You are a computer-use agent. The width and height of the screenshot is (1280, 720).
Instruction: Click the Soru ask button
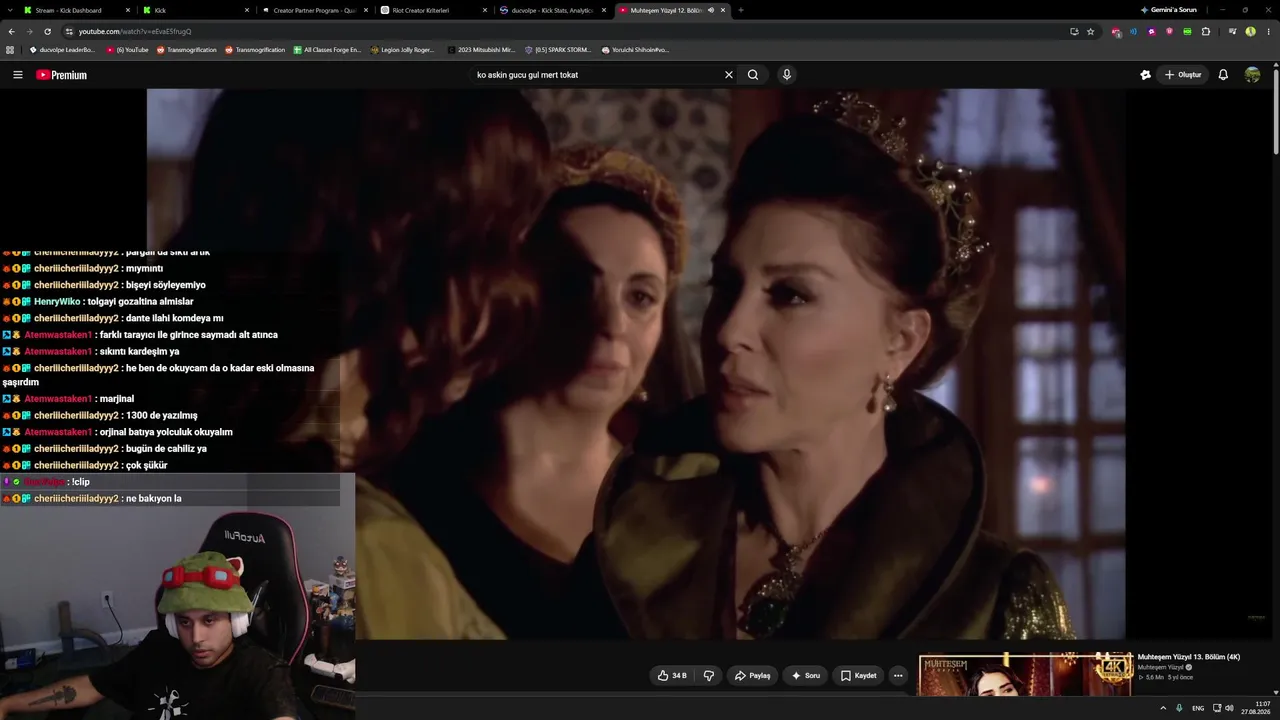[805, 676]
